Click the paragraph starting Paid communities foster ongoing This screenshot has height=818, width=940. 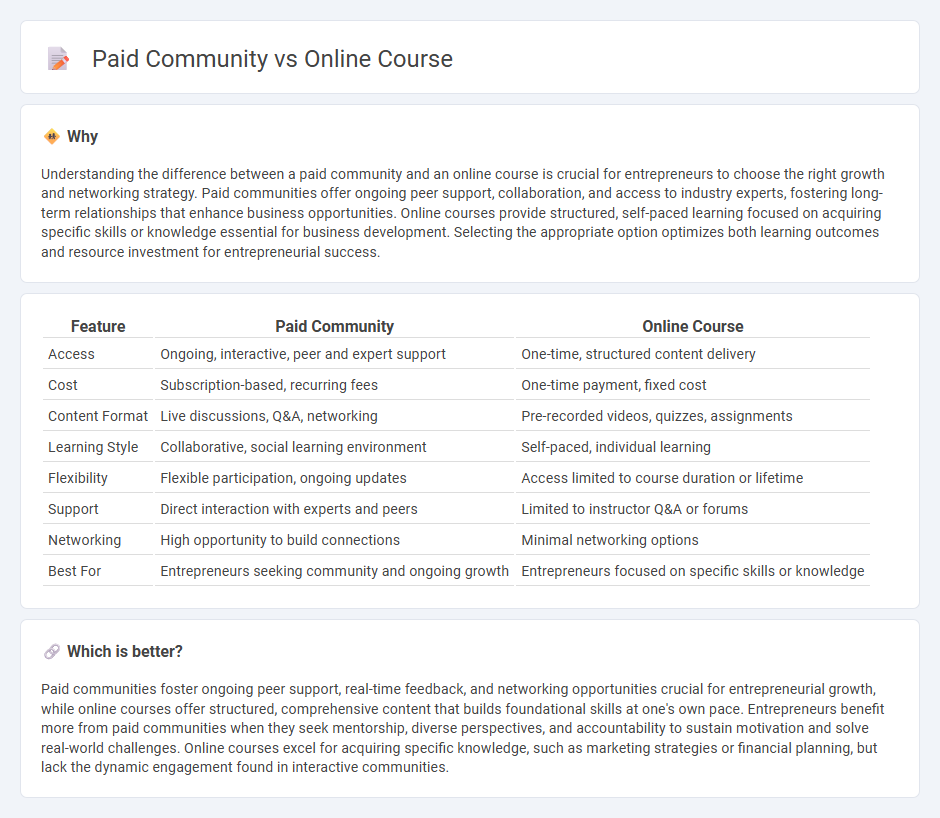pos(463,728)
